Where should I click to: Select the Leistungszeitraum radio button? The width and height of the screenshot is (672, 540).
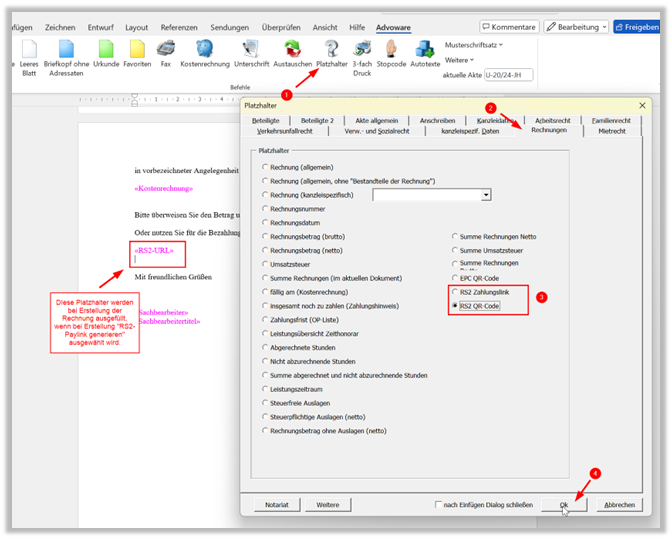click(265, 389)
